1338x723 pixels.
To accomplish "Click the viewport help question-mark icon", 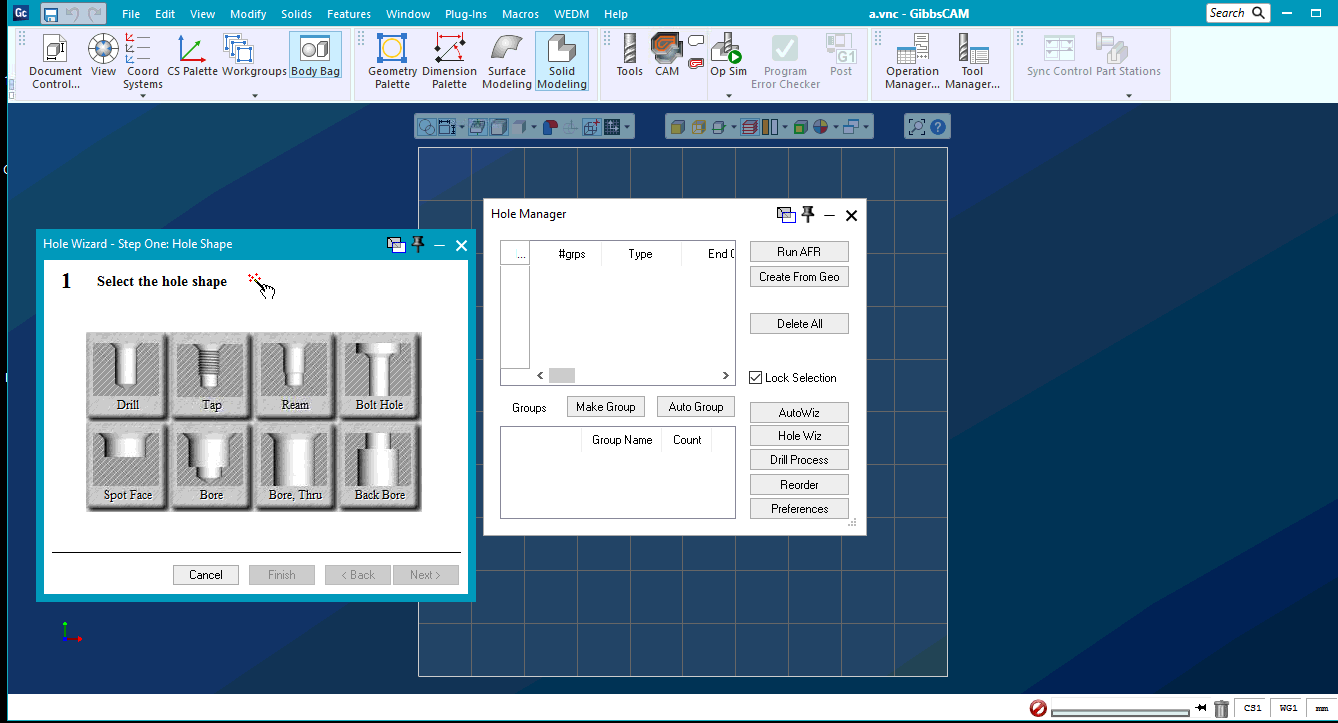I will [939, 127].
